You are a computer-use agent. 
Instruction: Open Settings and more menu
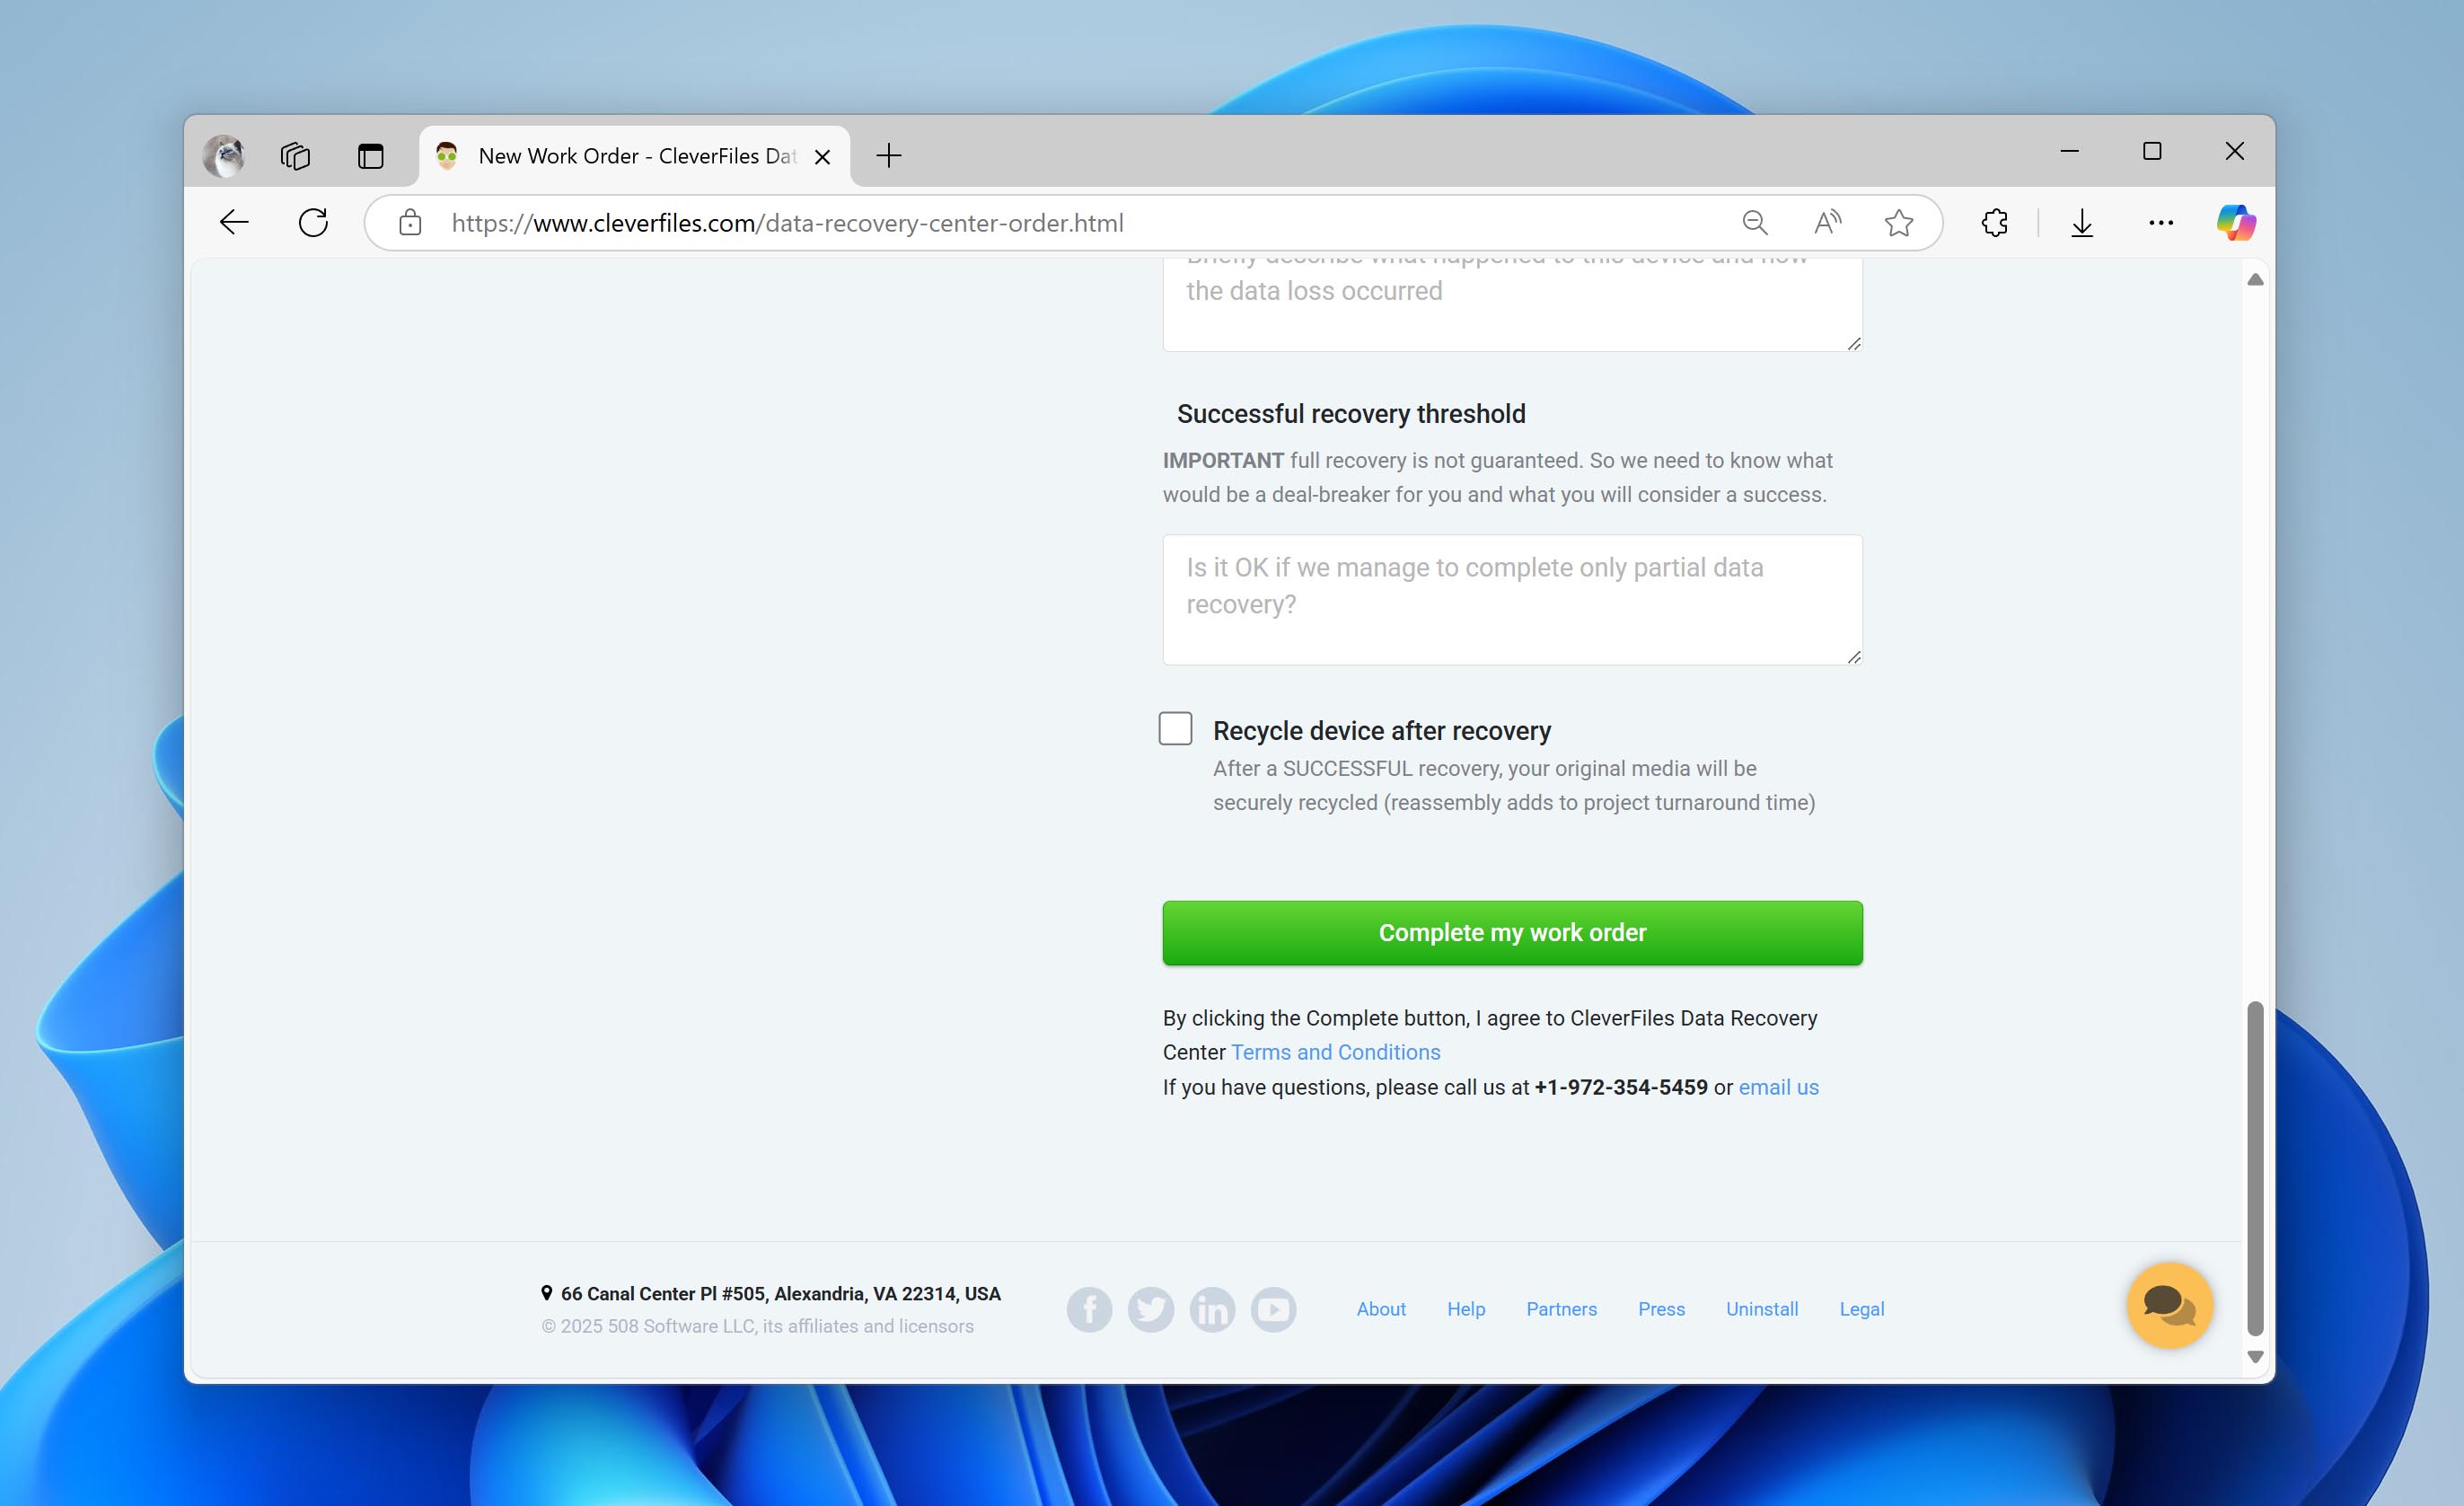pyautogui.click(x=2161, y=222)
